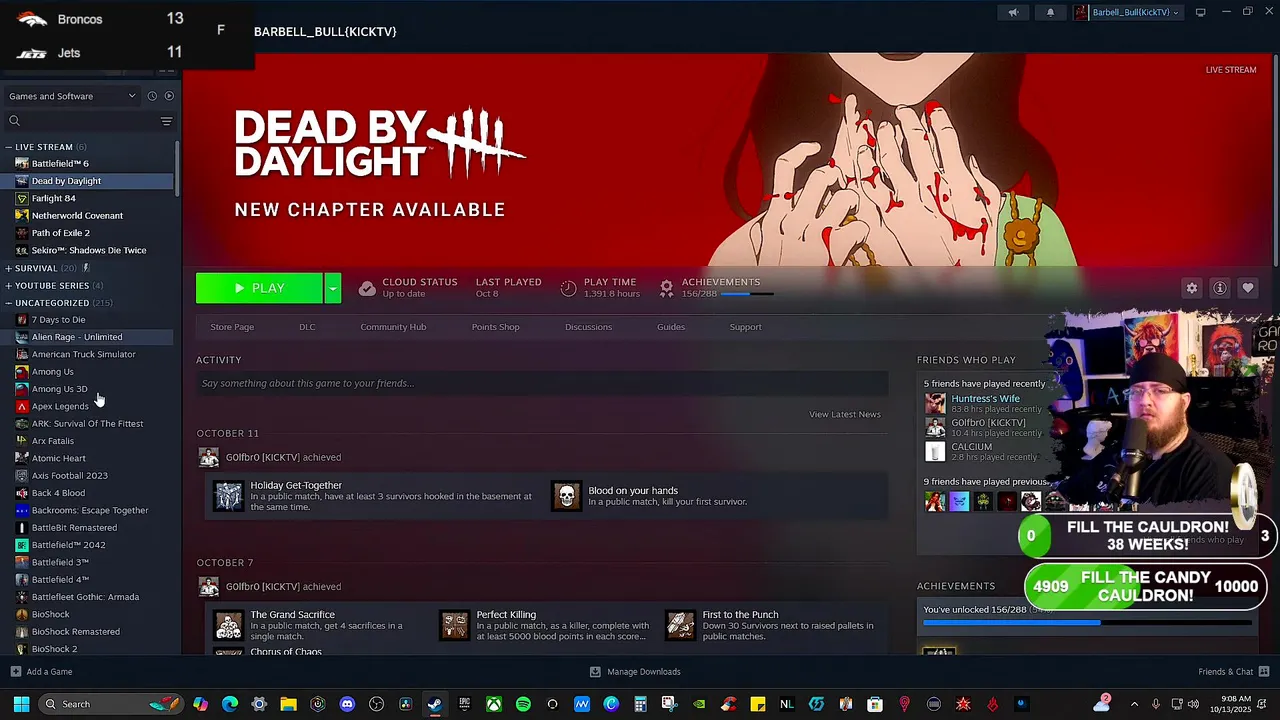This screenshot has width=1280, height=720.
Task: Expand the SURVIVAL collection
Action: (x=9, y=268)
